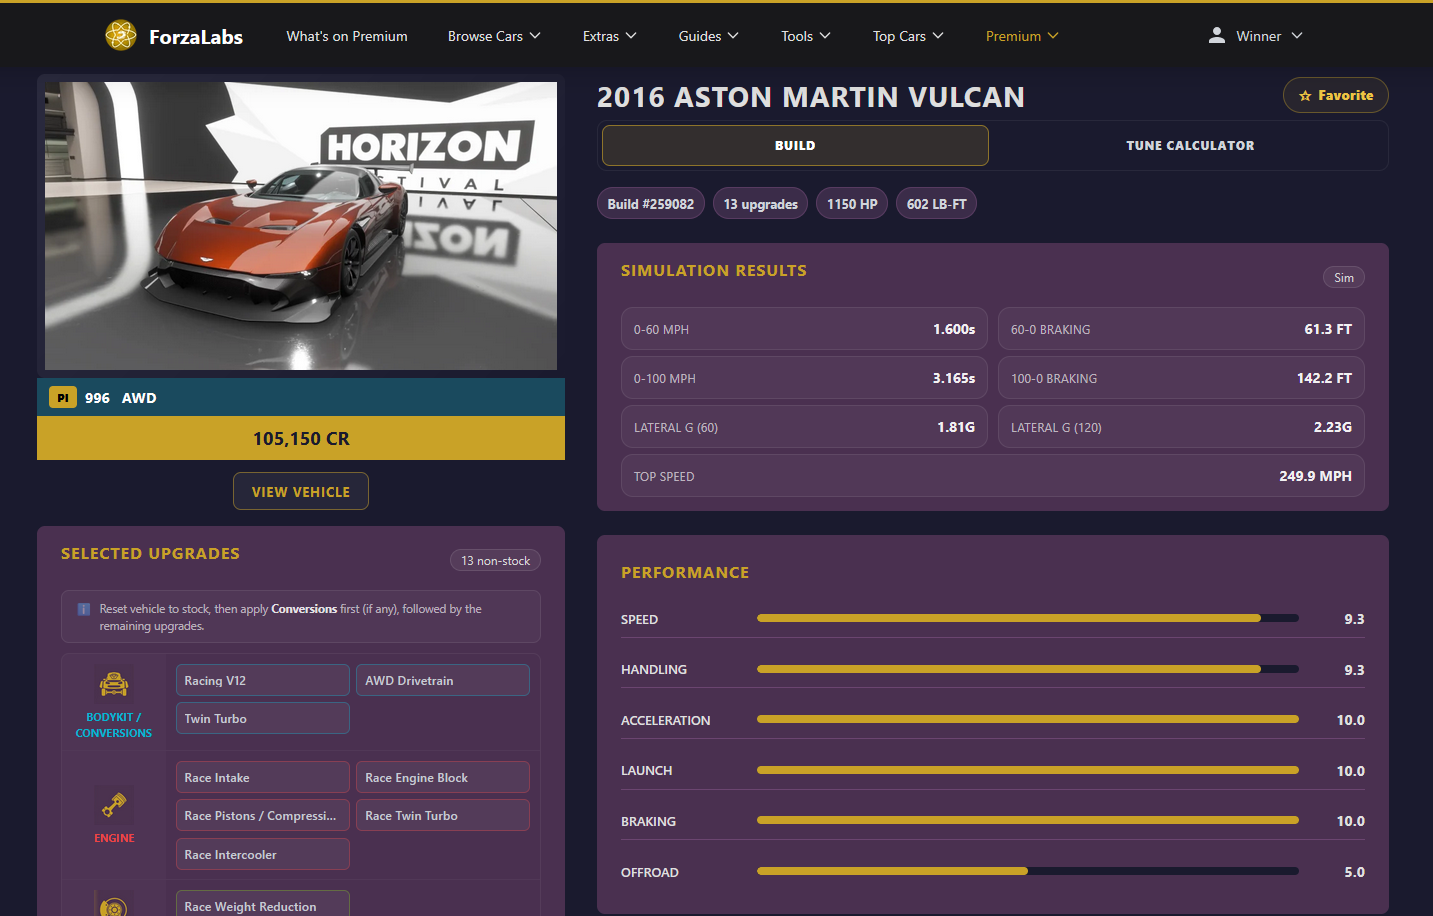Select the Twin Turbo conversion
Screen dimensions: 1433x916
pos(263,718)
